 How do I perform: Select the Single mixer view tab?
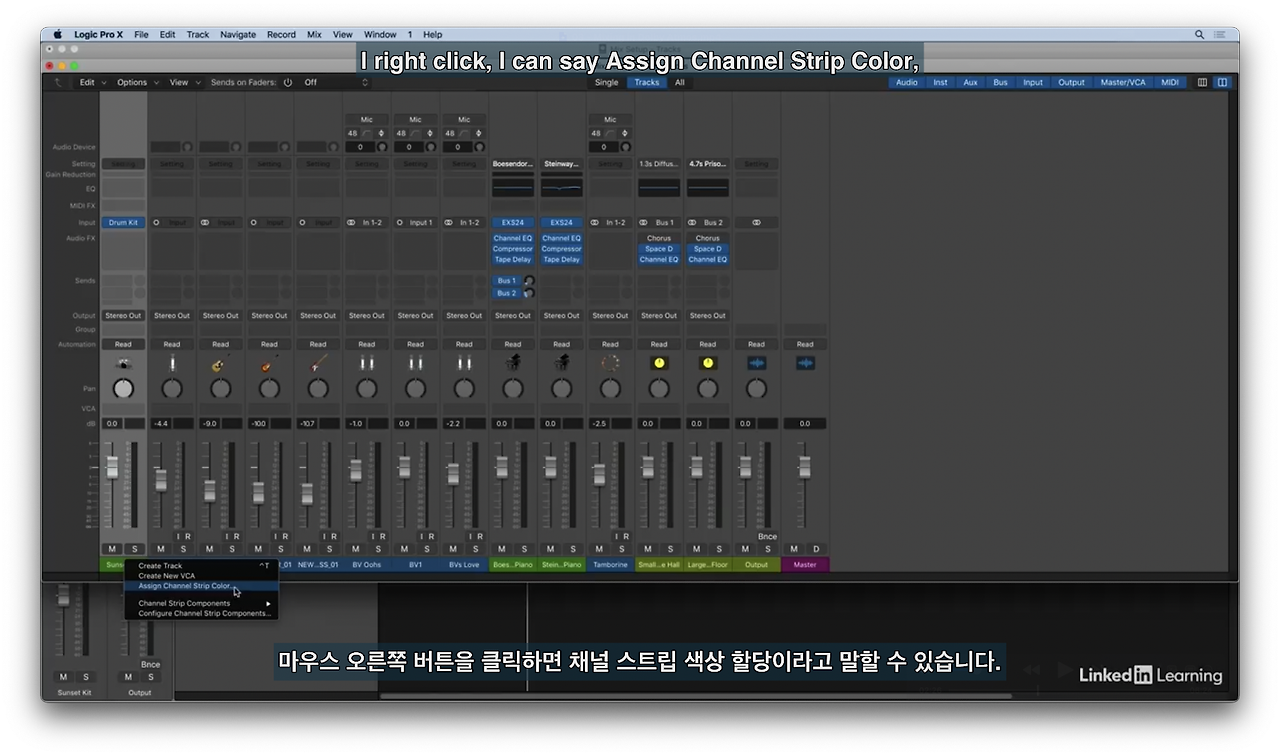[x=606, y=83]
